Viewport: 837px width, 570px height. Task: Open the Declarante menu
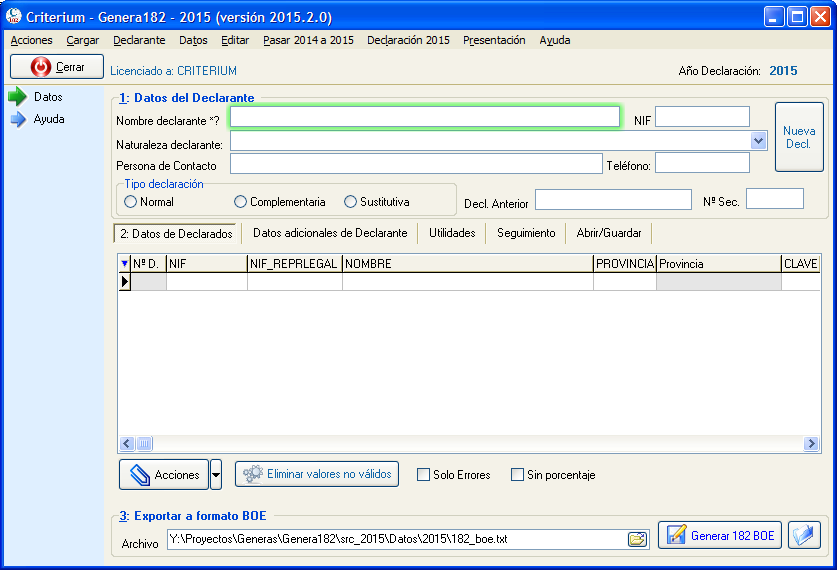[x=139, y=40]
